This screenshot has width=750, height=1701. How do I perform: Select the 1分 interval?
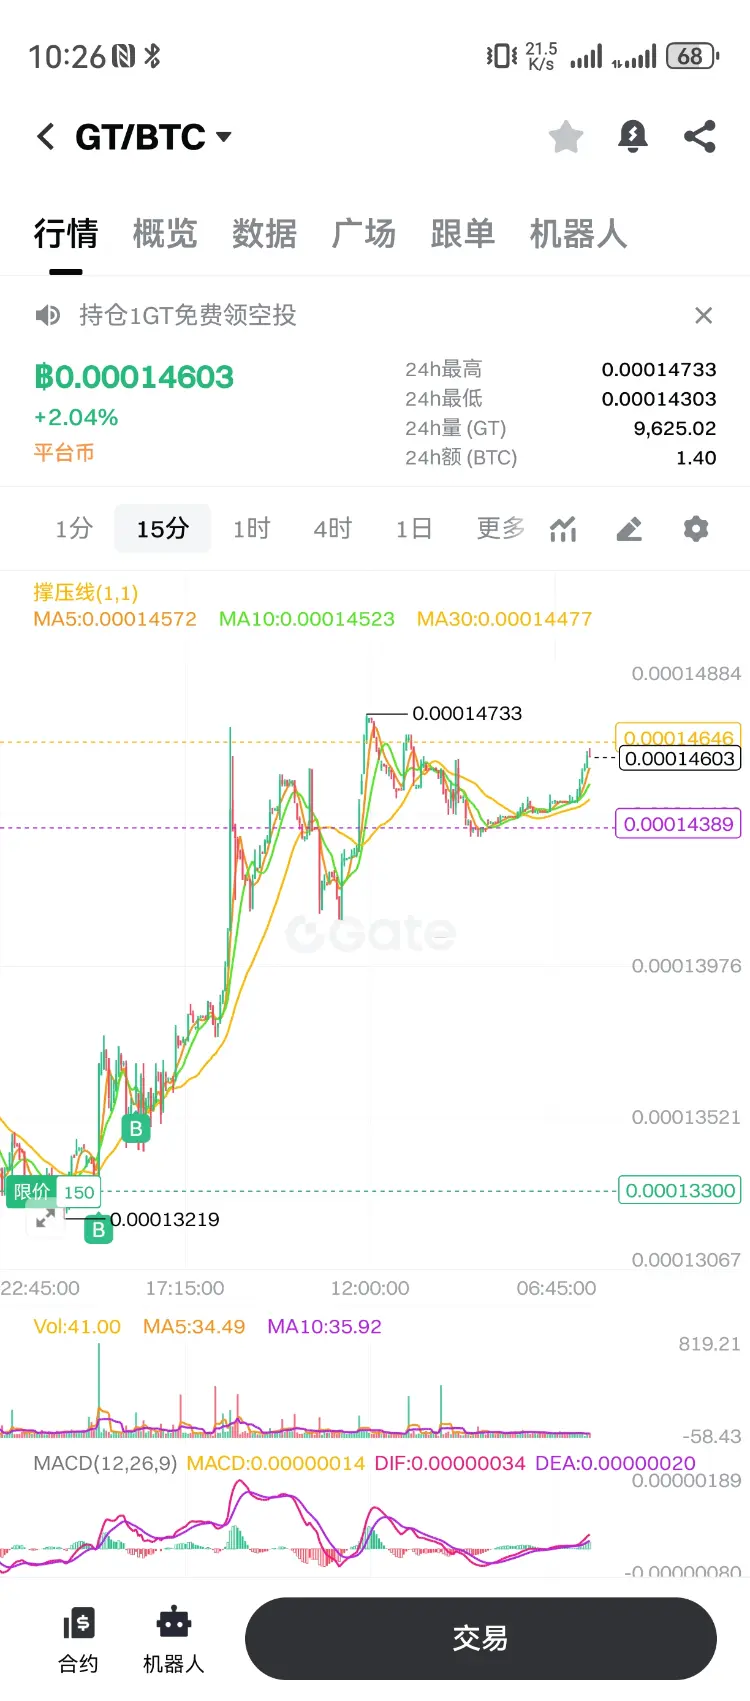[74, 528]
